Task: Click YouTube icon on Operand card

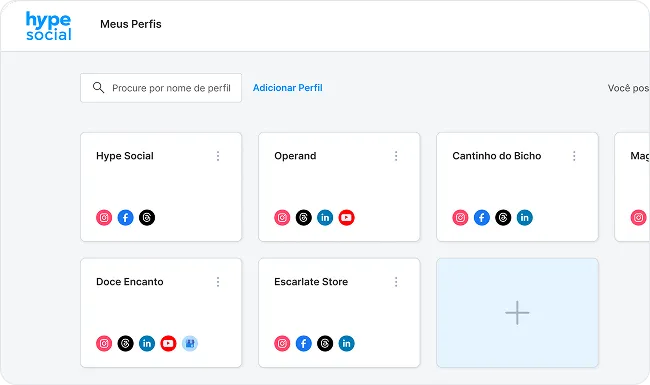Action: click(x=347, y=218)
